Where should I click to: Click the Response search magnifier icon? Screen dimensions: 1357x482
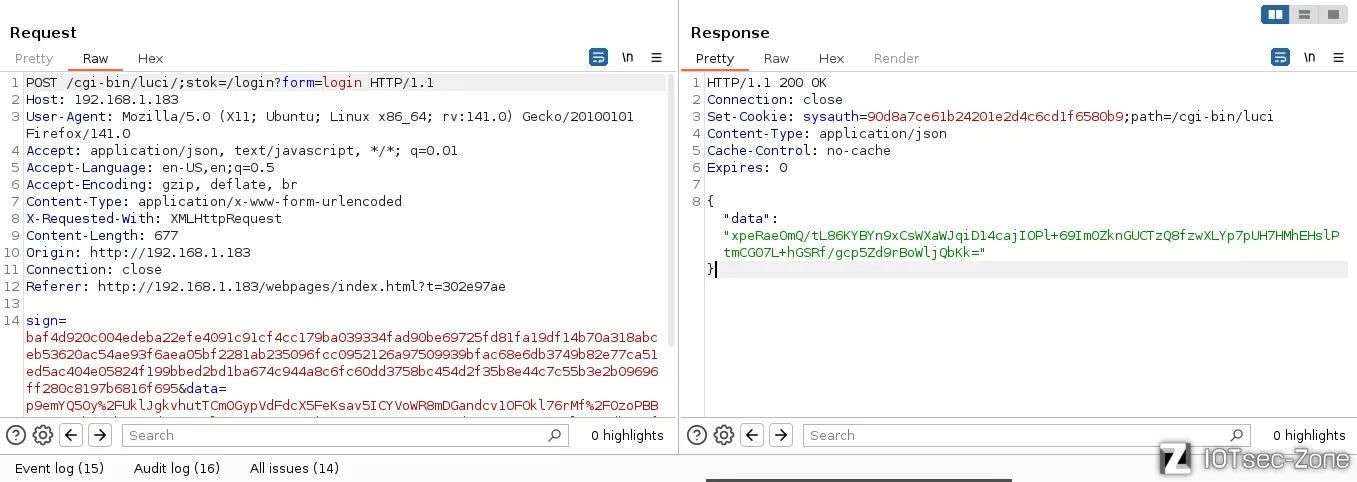1237,435
